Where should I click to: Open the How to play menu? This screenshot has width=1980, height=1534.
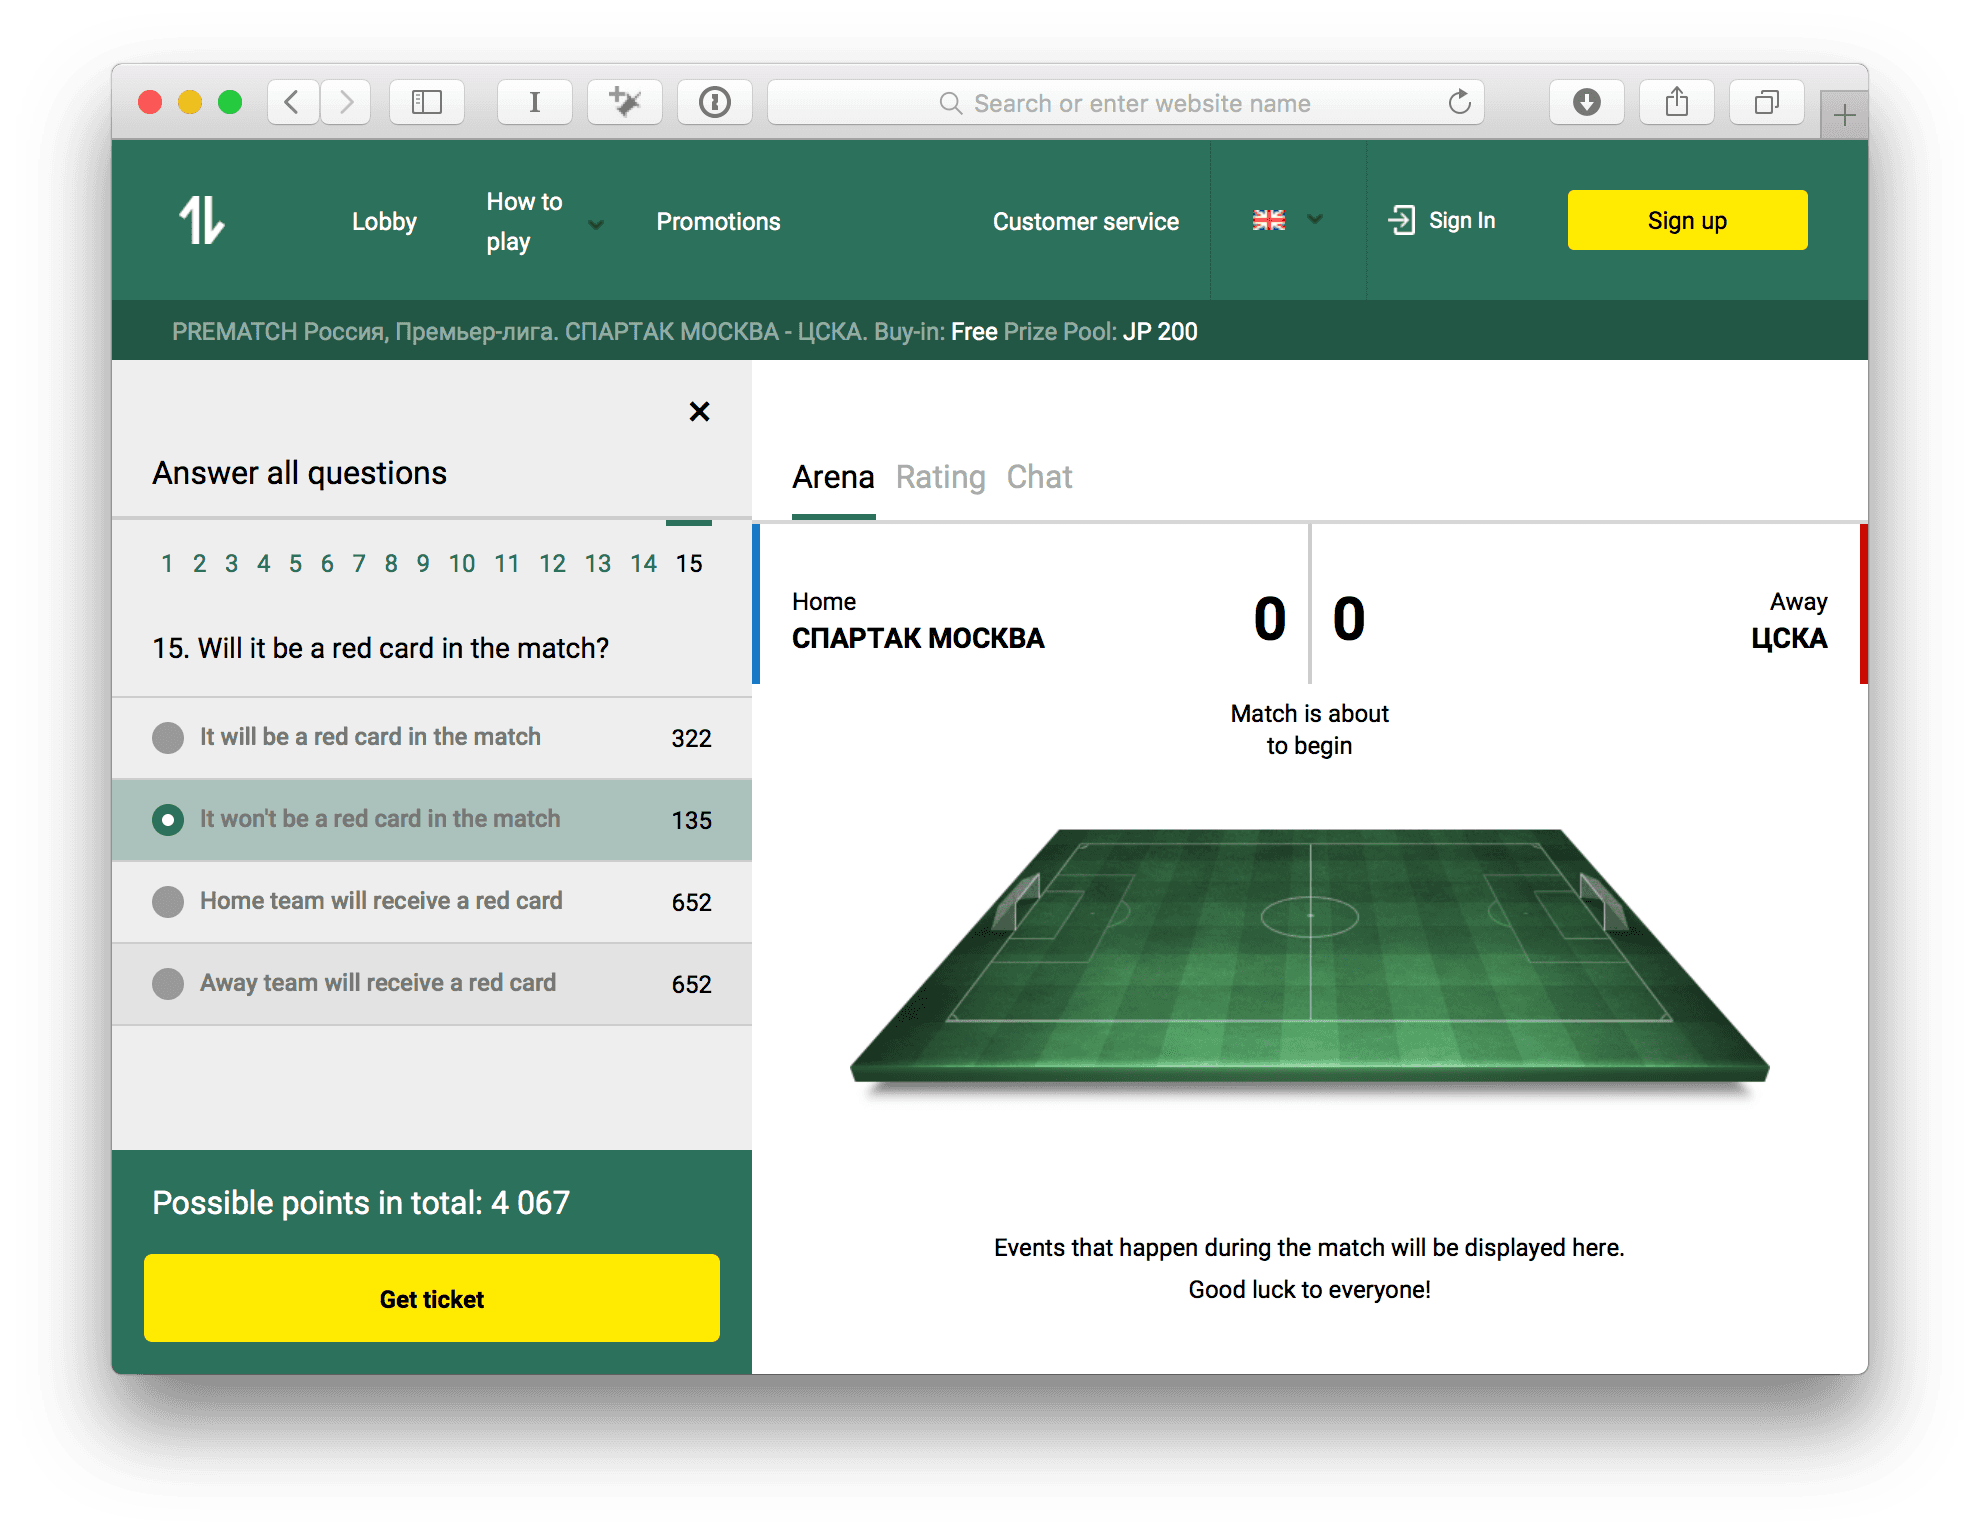524,222
